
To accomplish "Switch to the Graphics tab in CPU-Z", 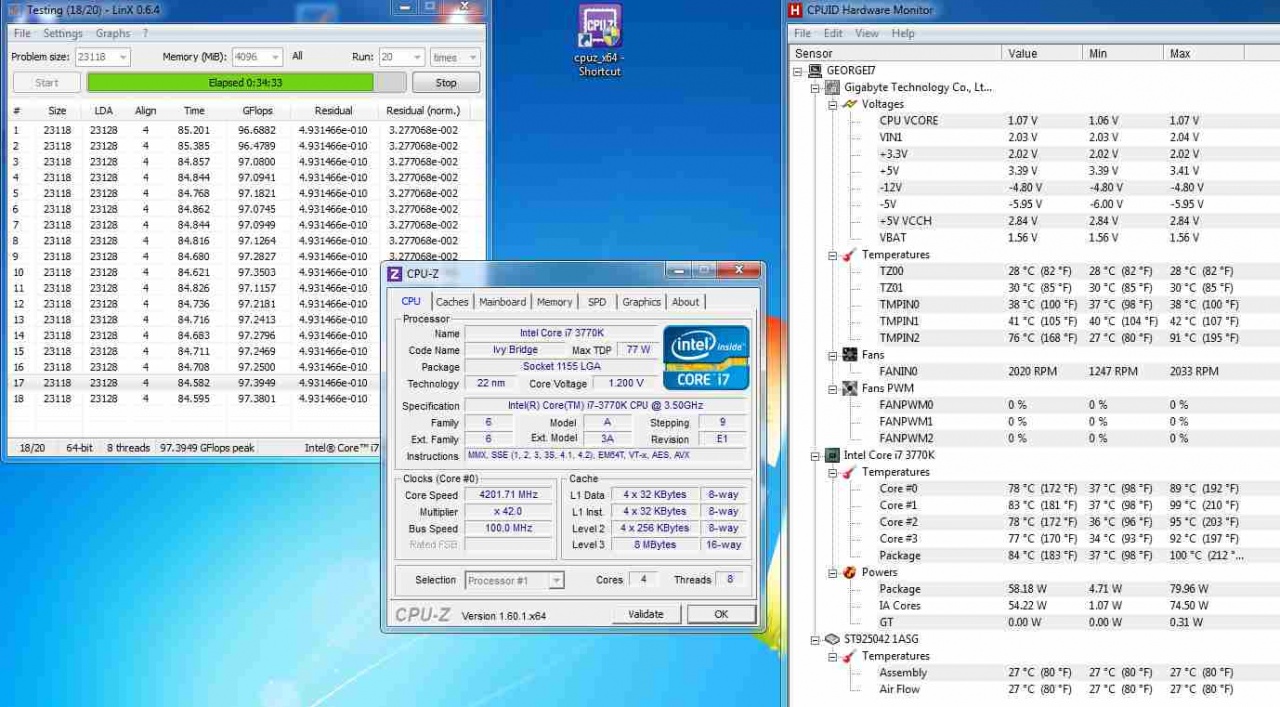I will coord(641,302).
